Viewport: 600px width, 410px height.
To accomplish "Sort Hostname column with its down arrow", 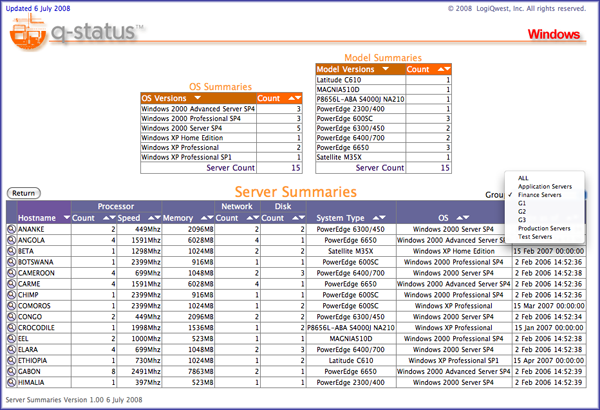I will coord(67,217).
